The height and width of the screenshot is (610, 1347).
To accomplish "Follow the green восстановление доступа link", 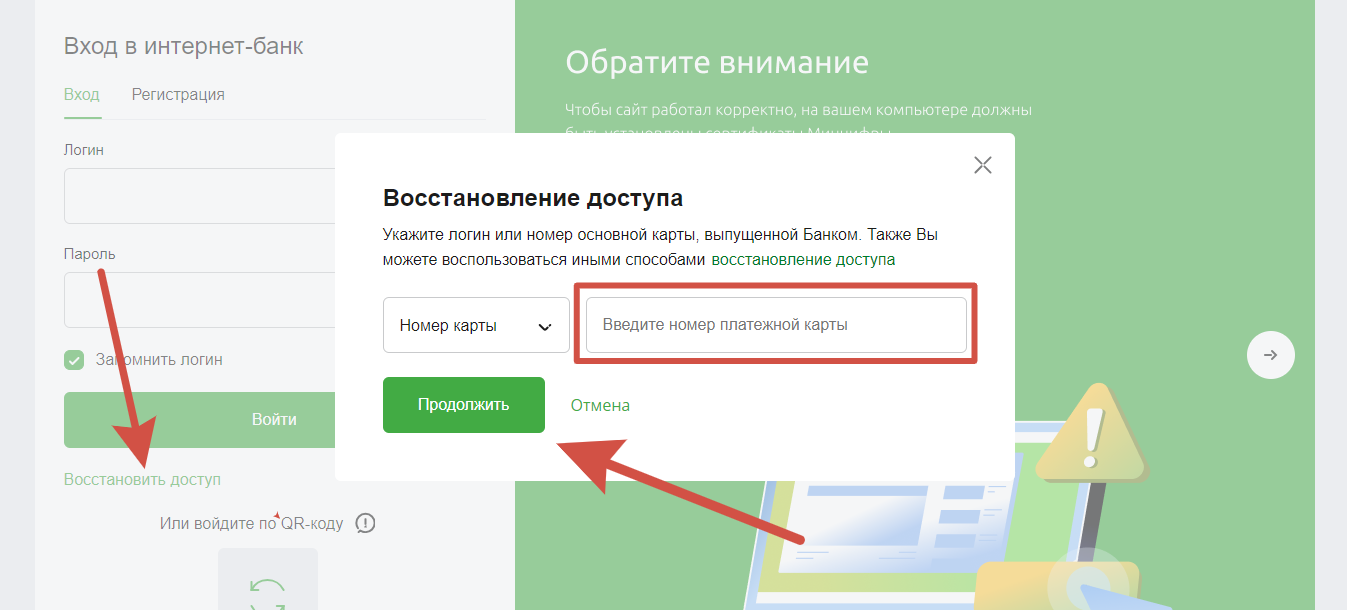I will click(802, 260).
